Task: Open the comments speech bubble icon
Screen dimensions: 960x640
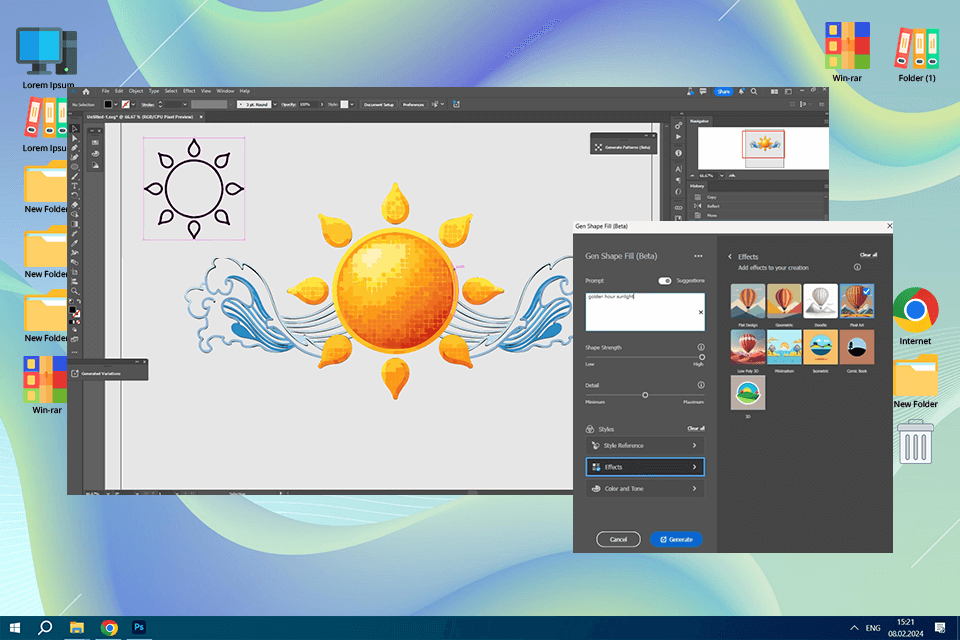Action: point(703,91)
